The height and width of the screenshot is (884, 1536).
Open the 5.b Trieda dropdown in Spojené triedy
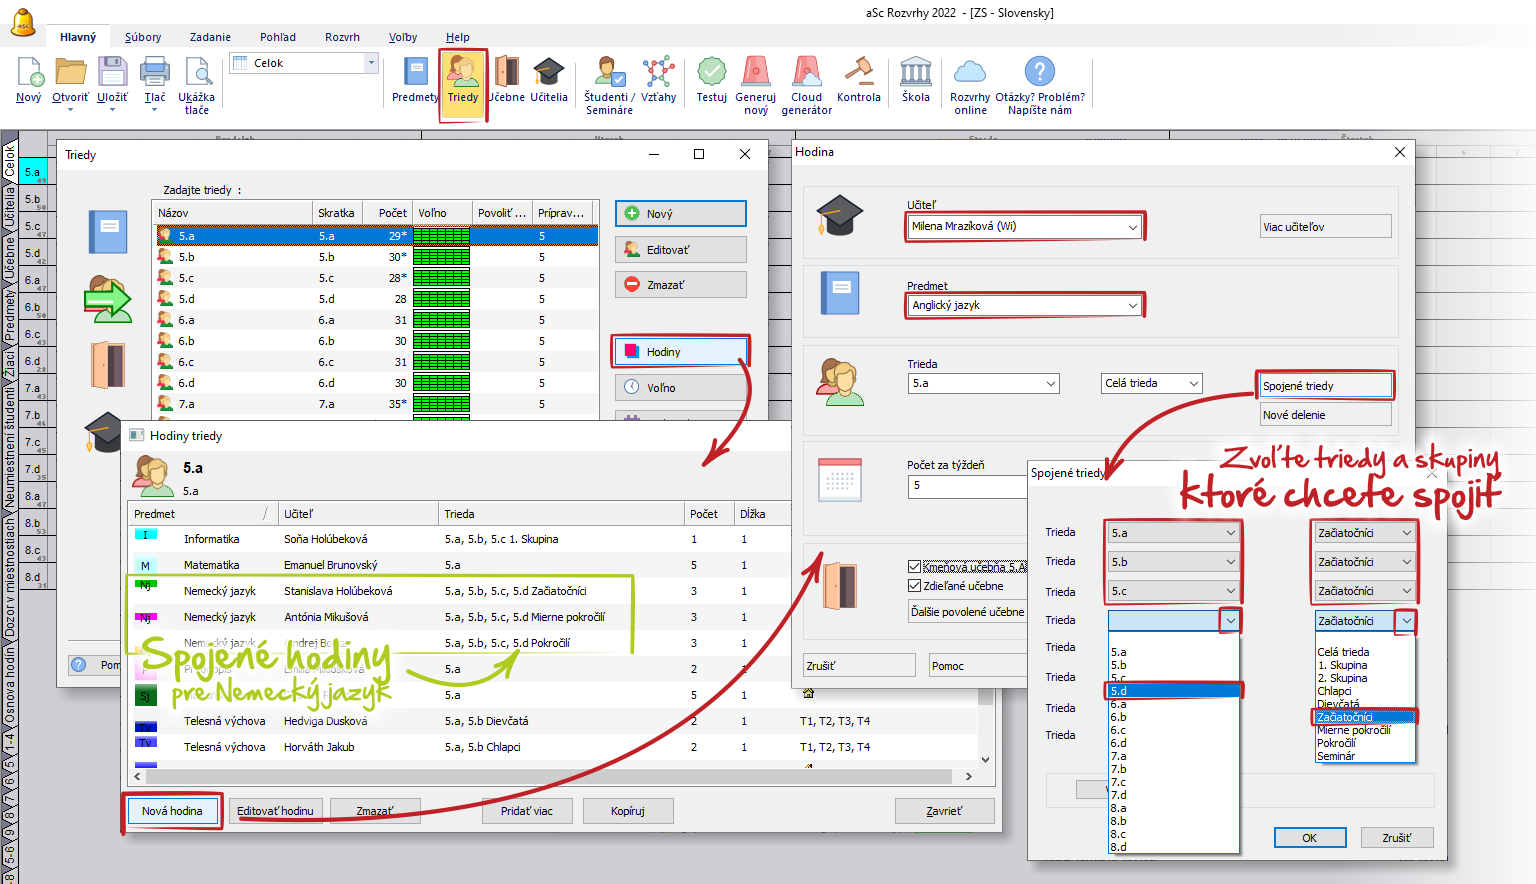click(1173, 562)
